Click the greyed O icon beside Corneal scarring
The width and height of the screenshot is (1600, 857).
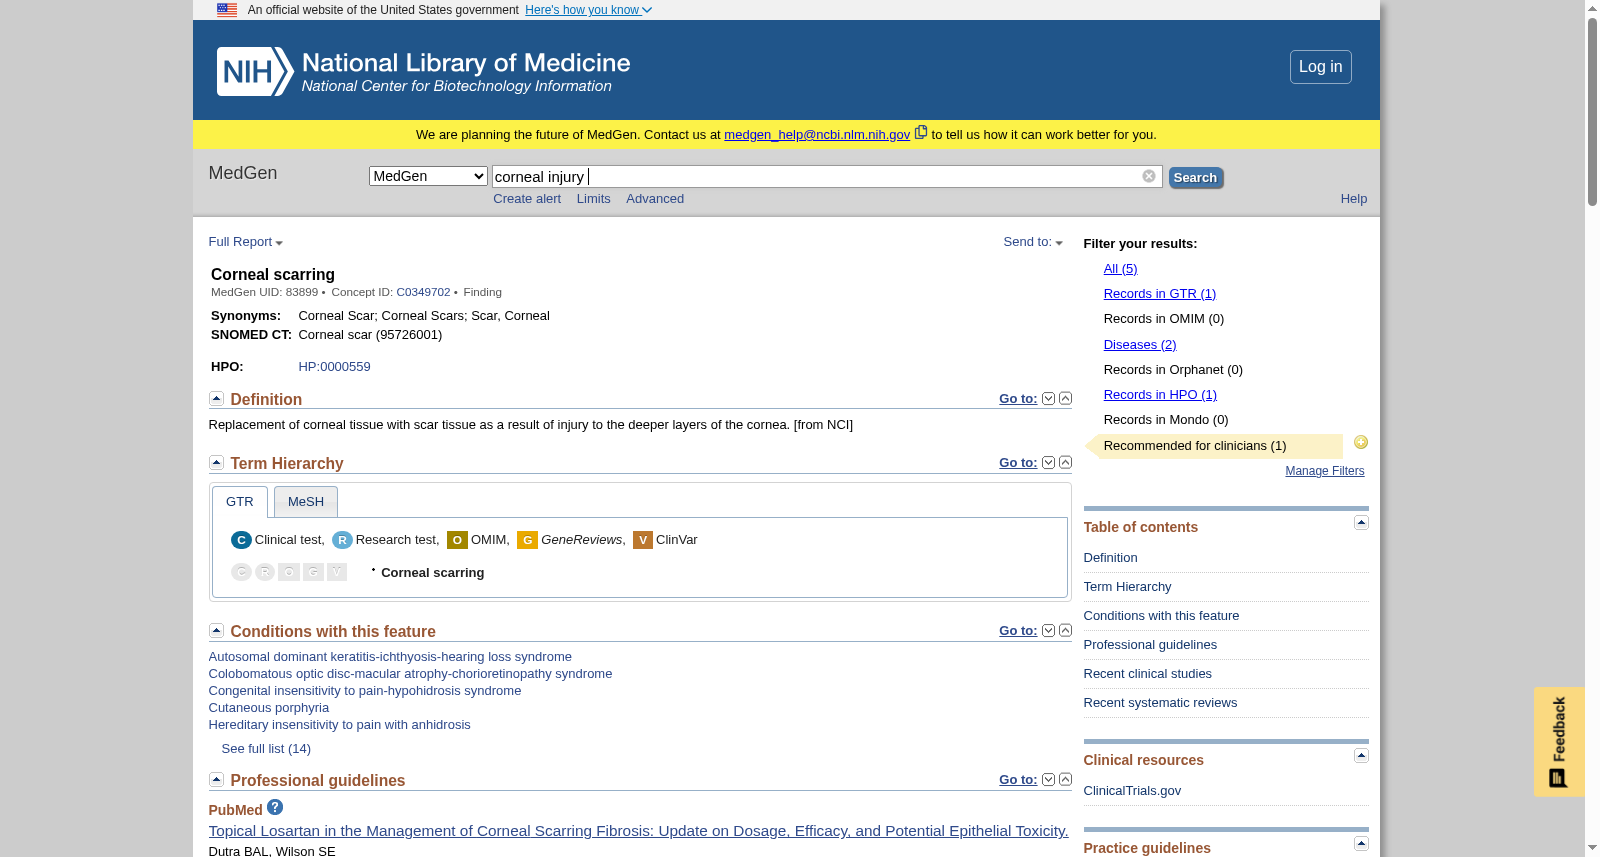coord(289,572)
